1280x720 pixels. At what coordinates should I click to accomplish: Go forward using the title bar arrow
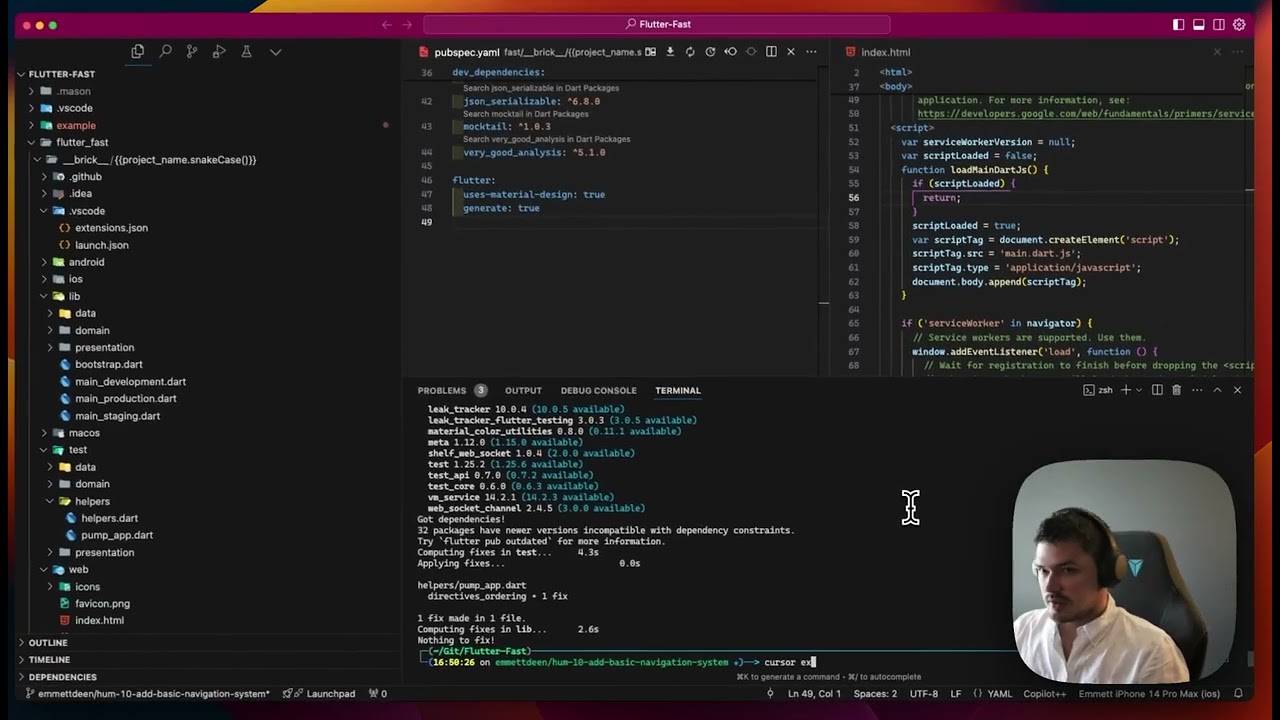[407, 24]
